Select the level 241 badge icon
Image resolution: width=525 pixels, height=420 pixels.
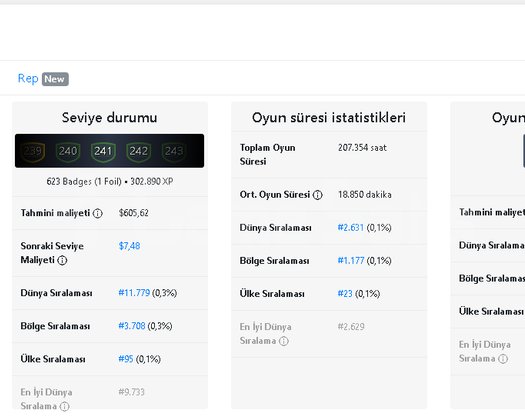(103, 151)
